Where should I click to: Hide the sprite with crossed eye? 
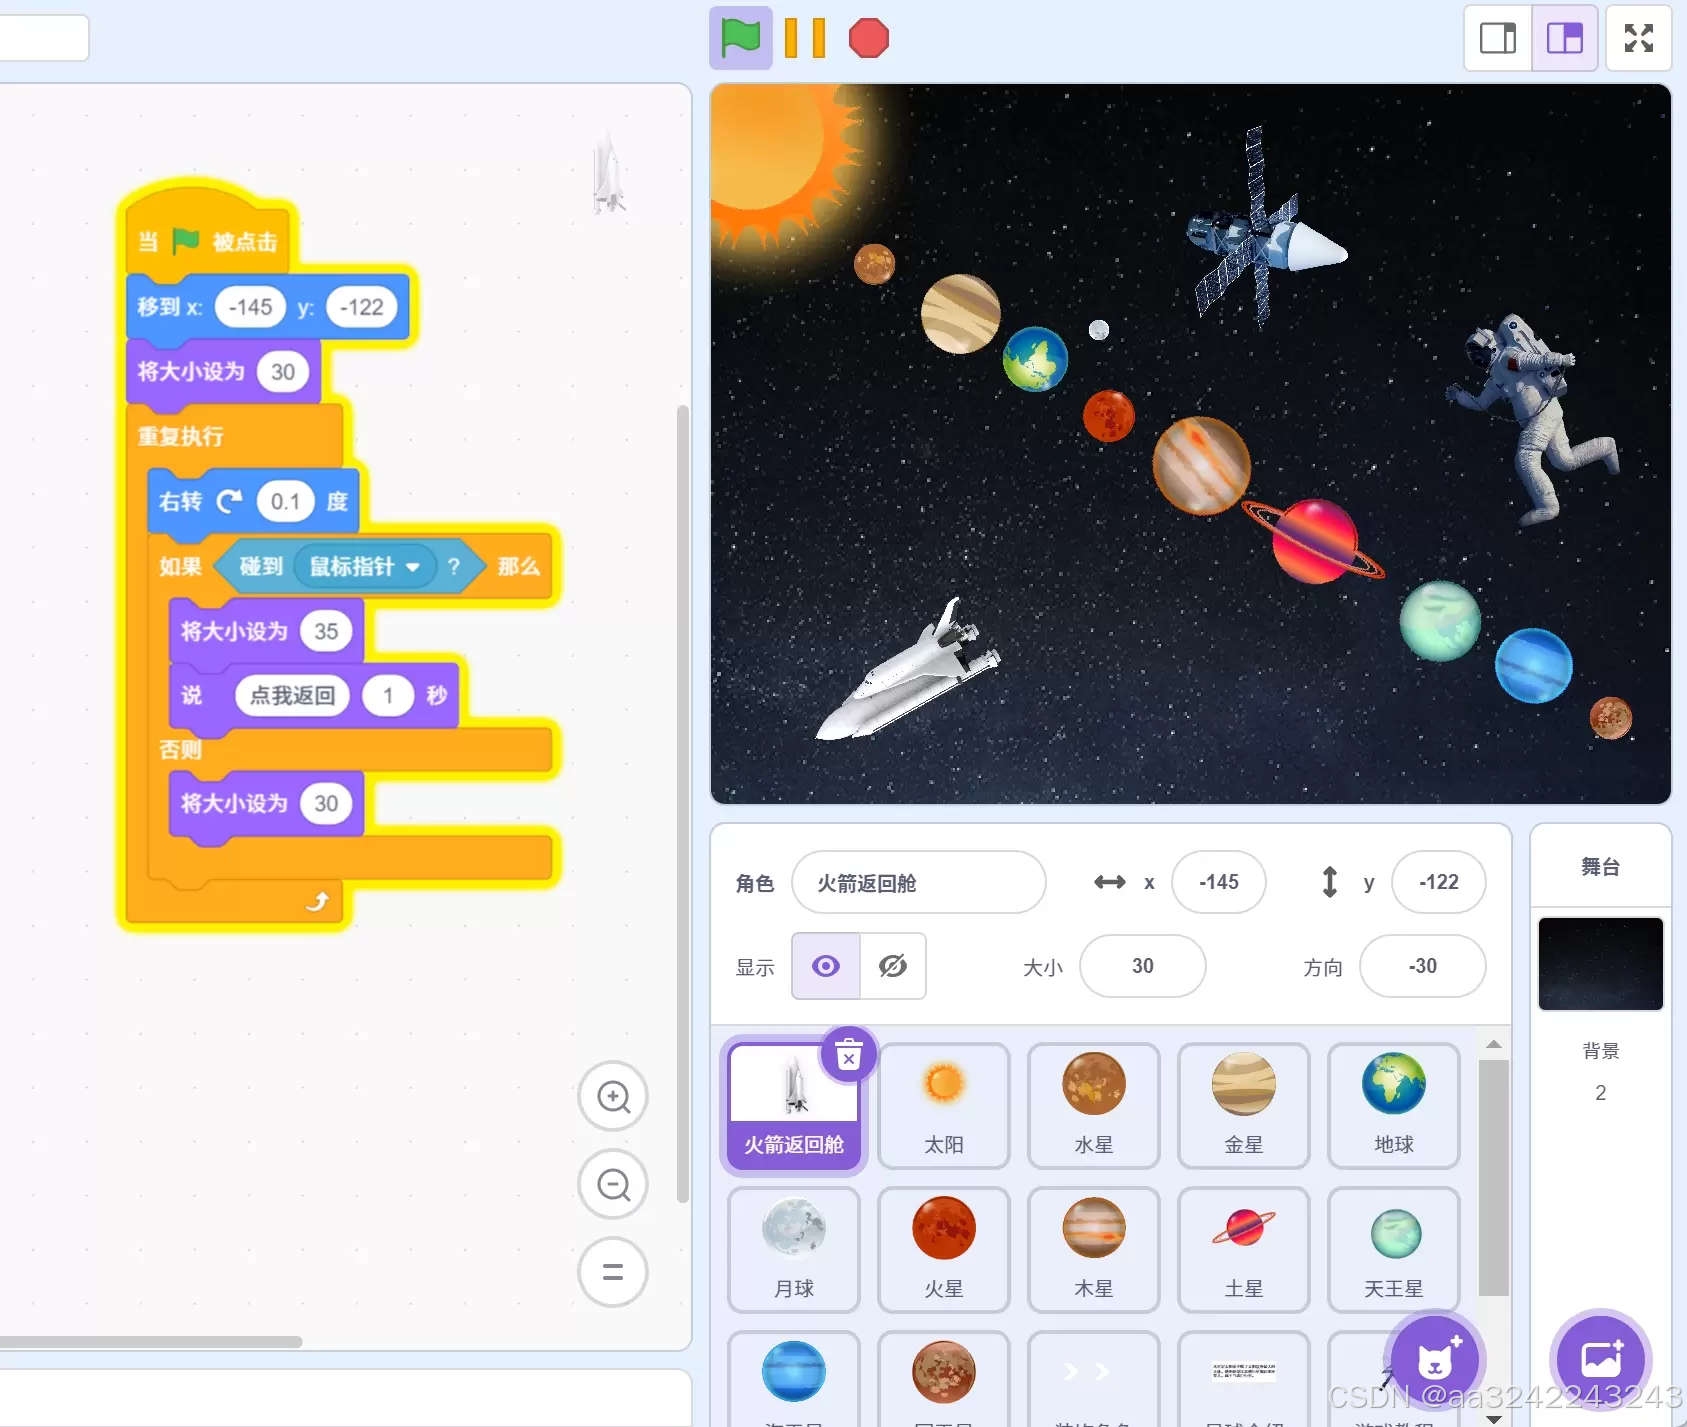[x=893, y=966]
